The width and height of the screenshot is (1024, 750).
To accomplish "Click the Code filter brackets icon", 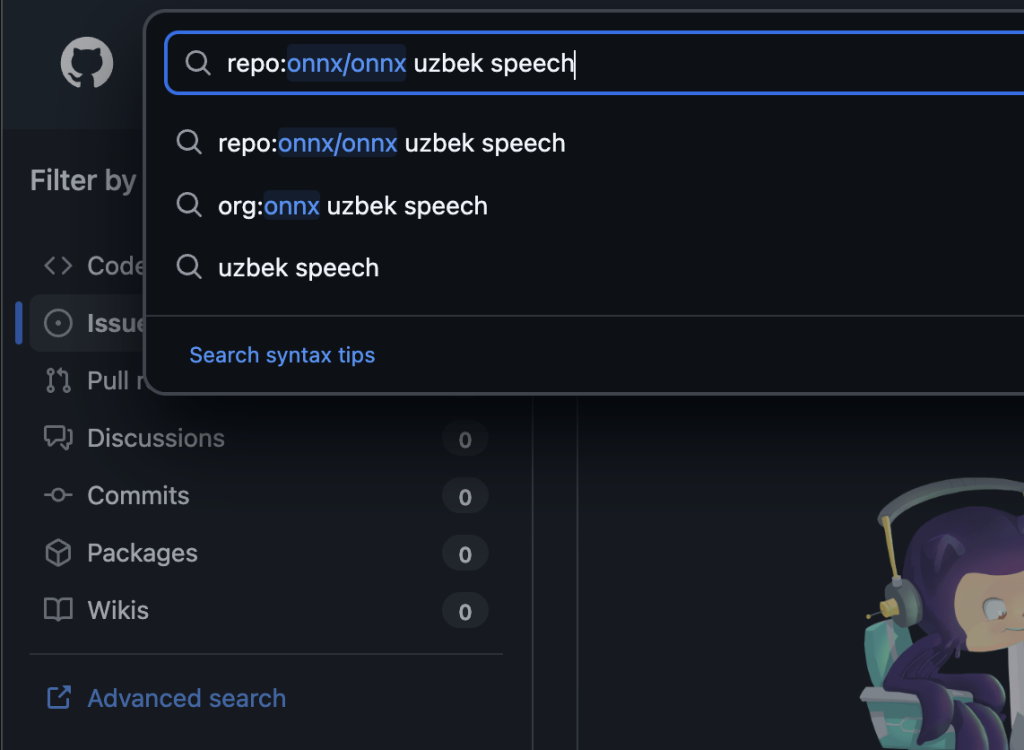I will pyautogui.click(x=58, y=265).
